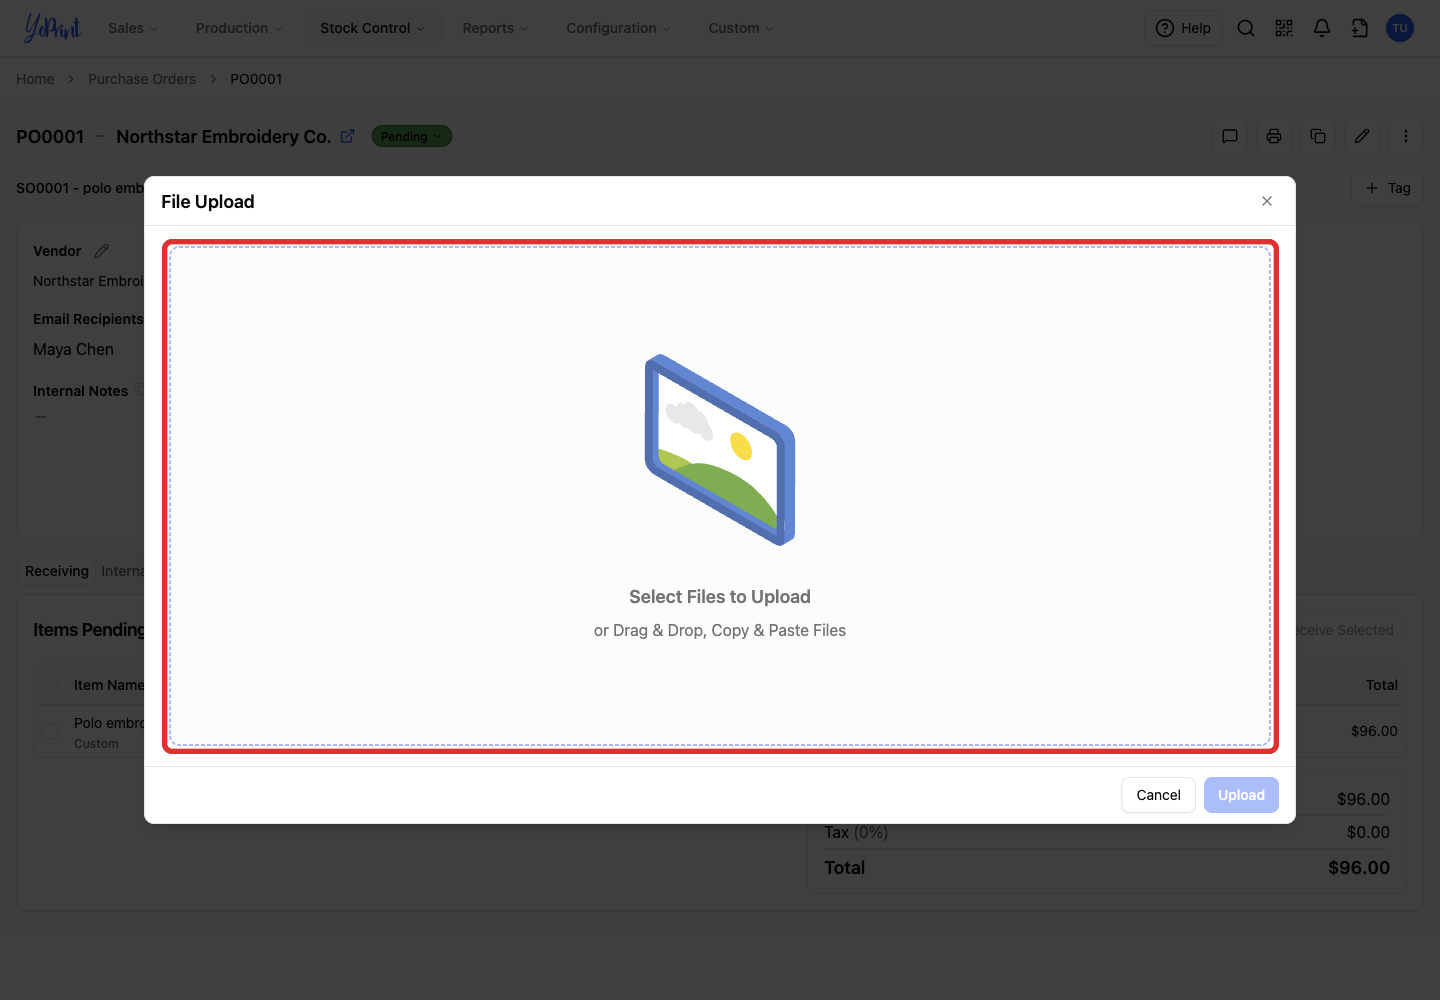Click the document icon beside the bell
Viewport: 1440px width, 1000px height.
coord(1360,28)
